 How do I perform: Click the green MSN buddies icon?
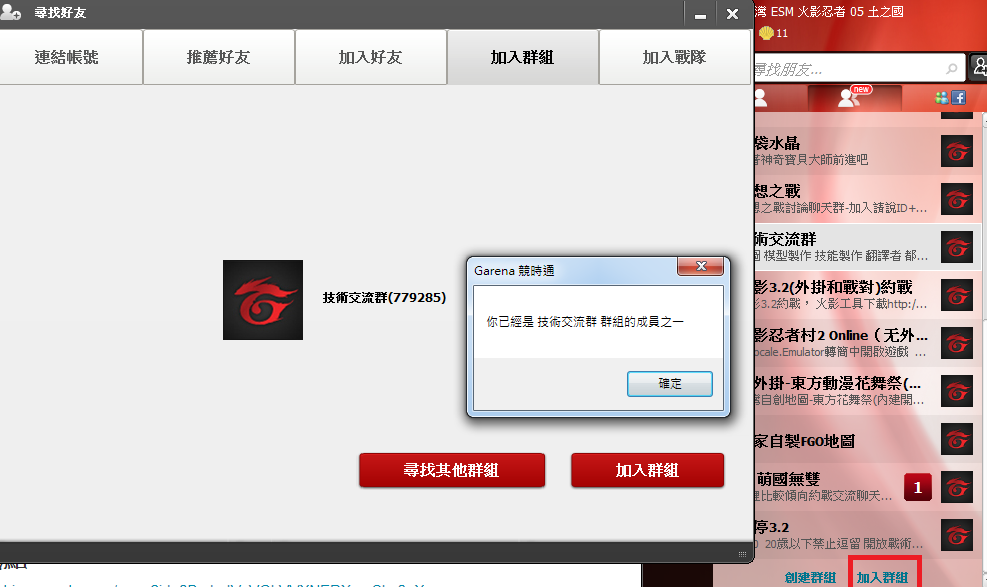click(x=942, y=98)
